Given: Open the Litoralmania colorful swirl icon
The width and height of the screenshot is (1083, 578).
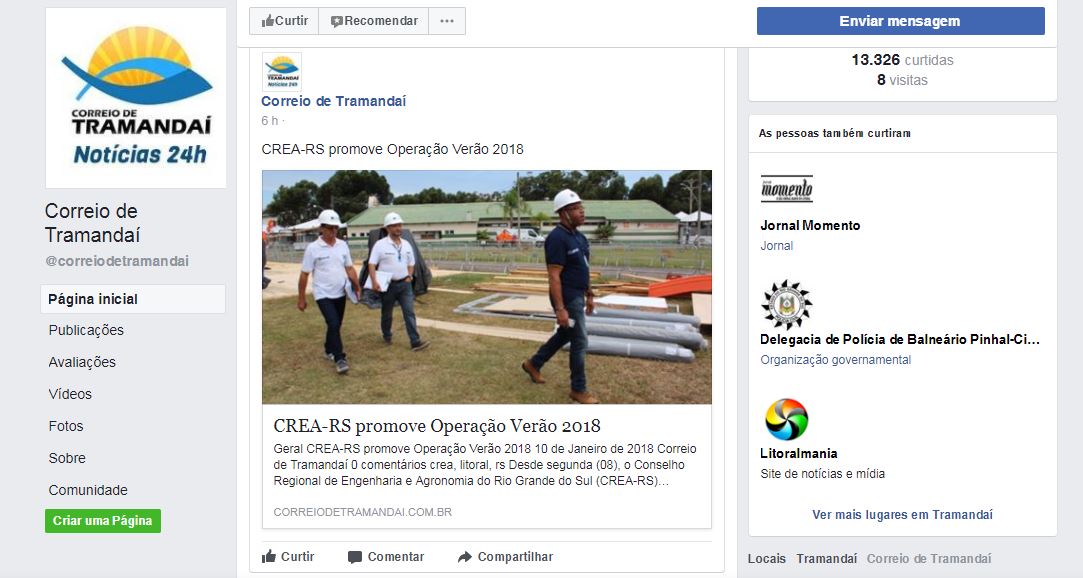Looking at the screenshot, I should coord(787,419).
